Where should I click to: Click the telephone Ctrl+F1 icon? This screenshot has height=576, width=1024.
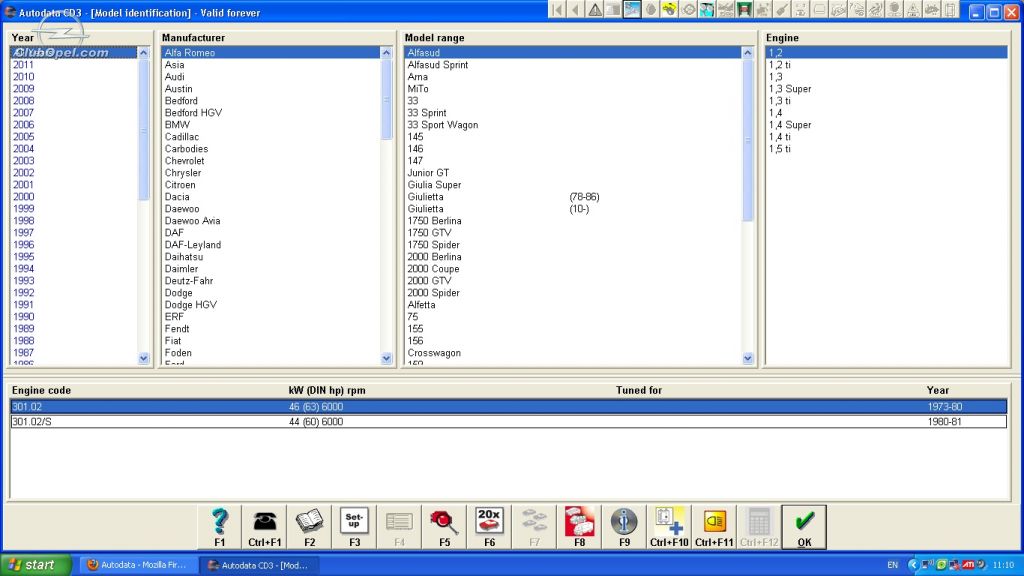coord(264,527)
